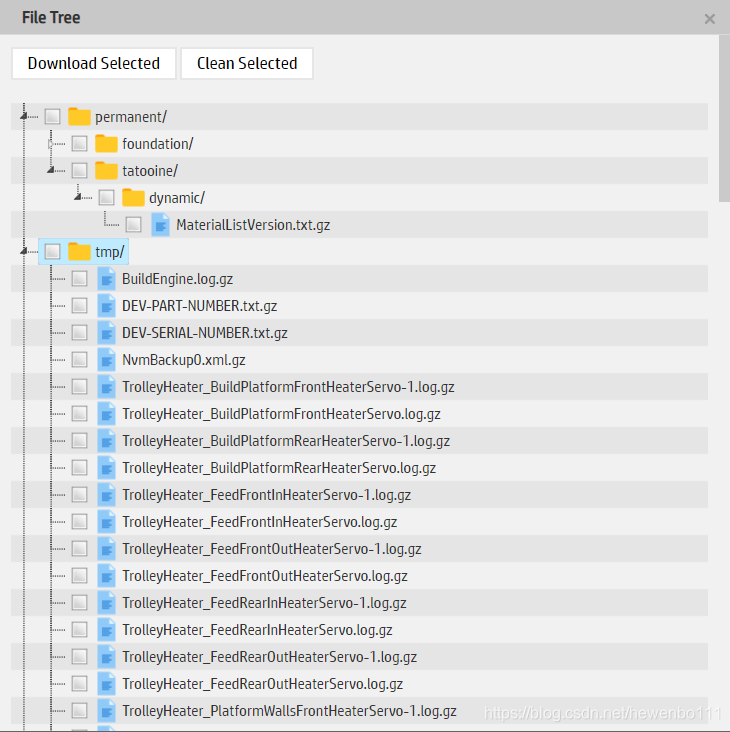The image size is (730, 732).
Task: Check TrolleyHeater_BuildPlatformFrontHeaterServo-1.log.gz checkbox
Action: pyautogui.click(x=79, y=387)
